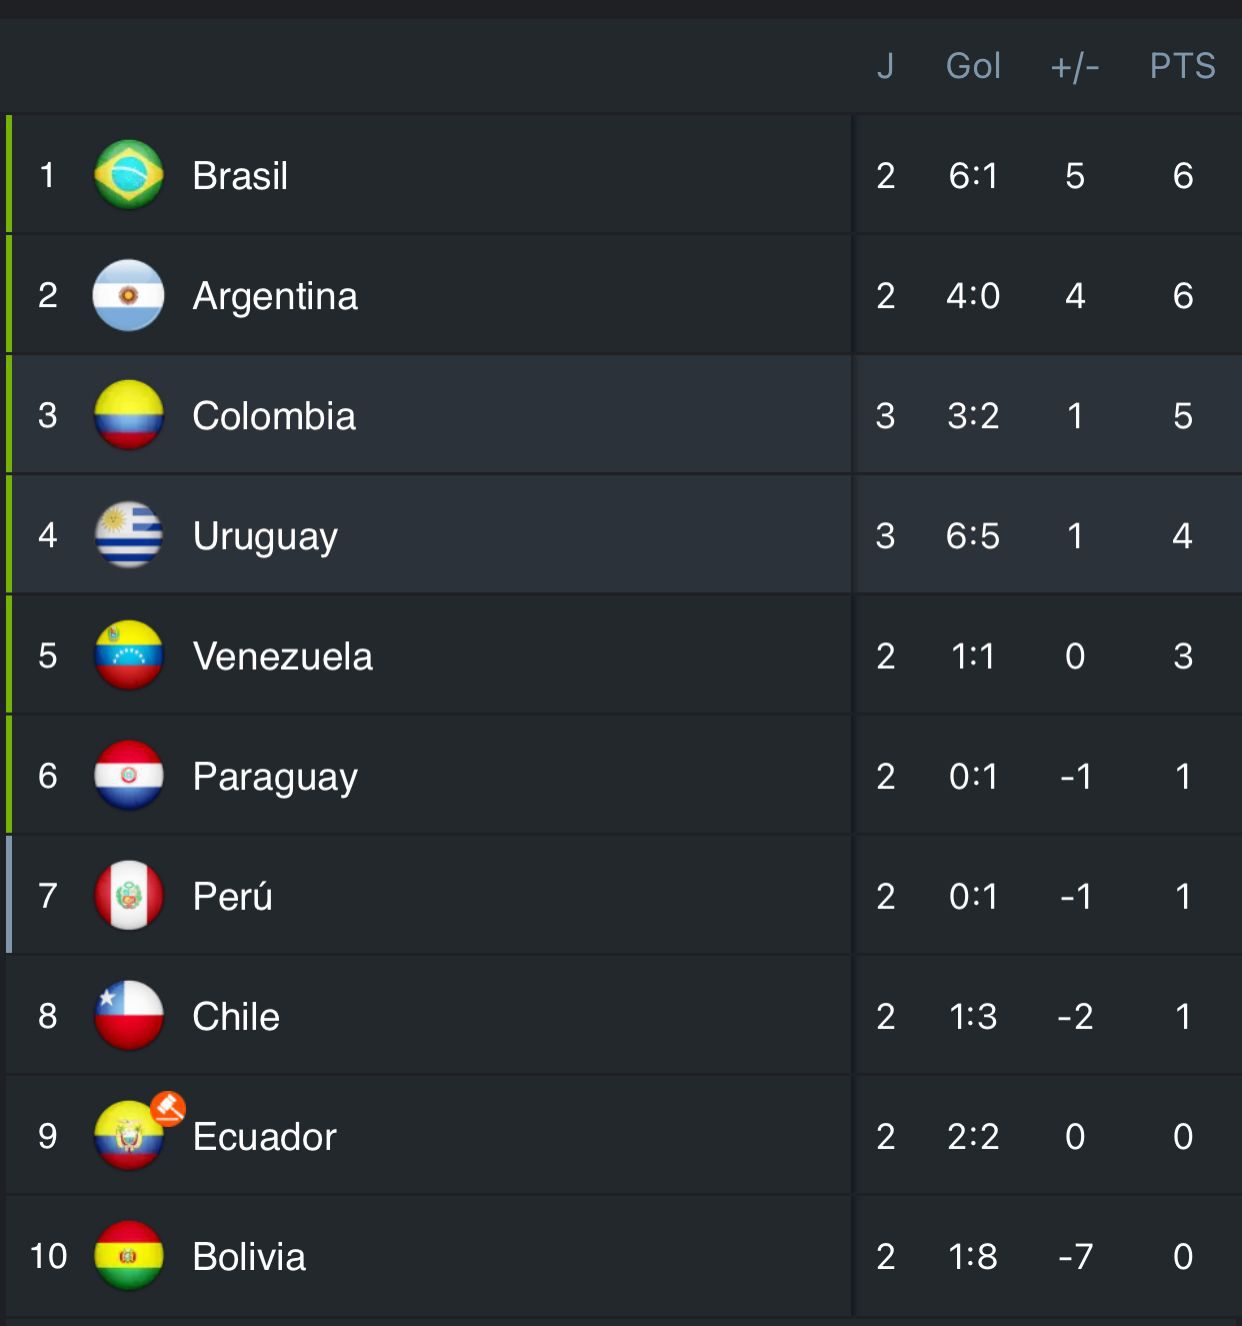The width and height of the screenshot is (1242, 1326).
Task: Click the Chile flag icon
Action: [x=128, y=1015]
